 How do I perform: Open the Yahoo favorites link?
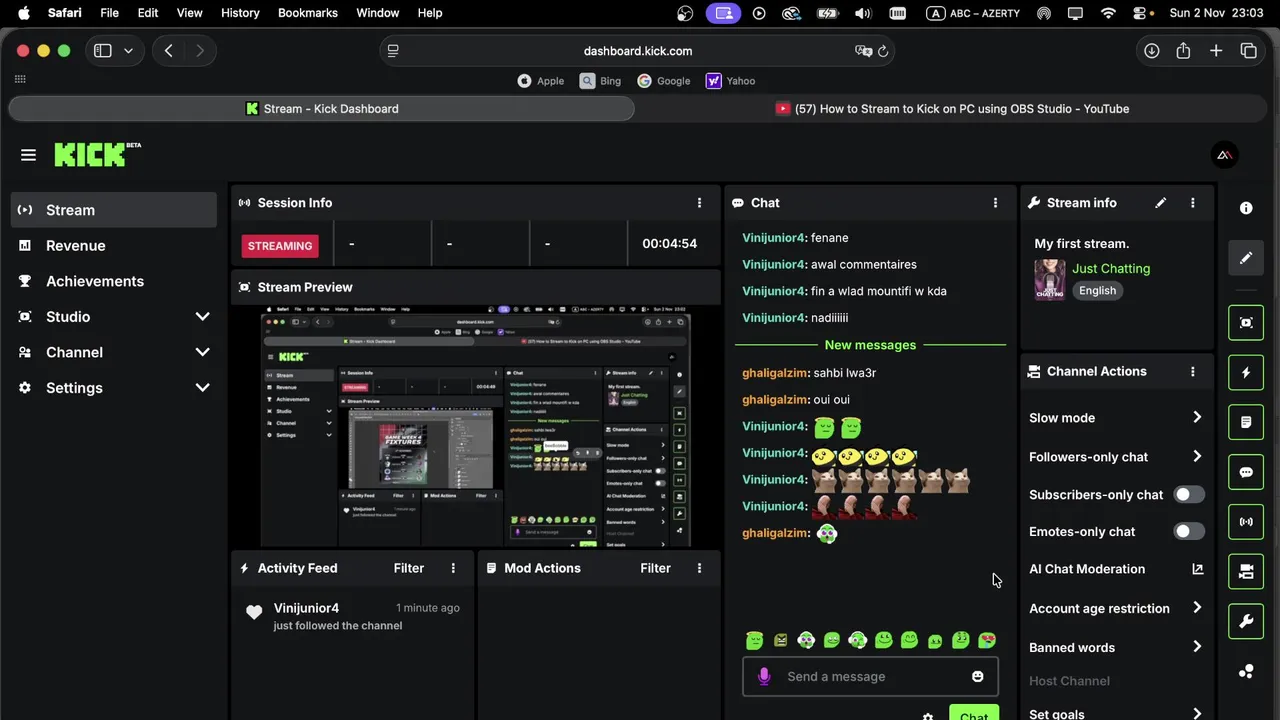(x=731, y=81)
